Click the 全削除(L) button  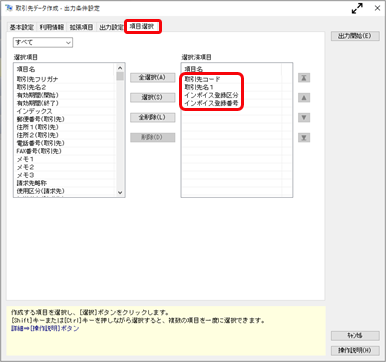(152, 117)
